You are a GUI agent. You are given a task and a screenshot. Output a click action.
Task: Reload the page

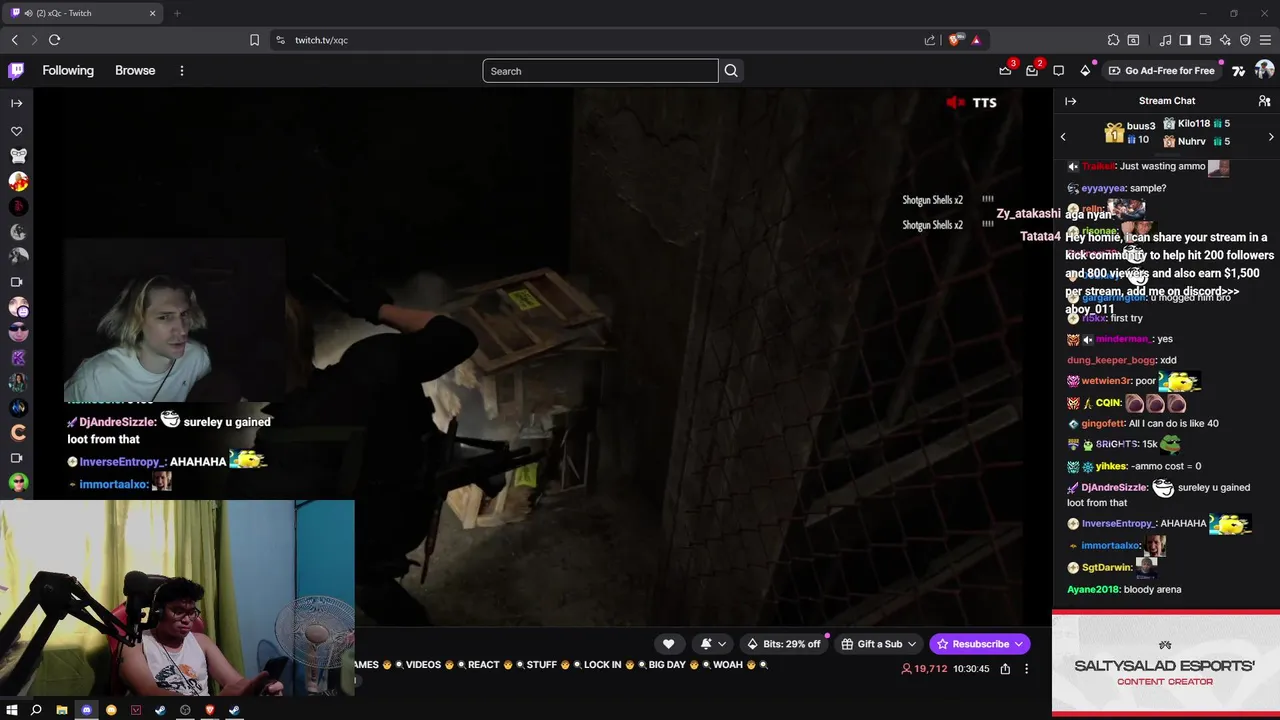pyautogui.click(x=54, y=40)
